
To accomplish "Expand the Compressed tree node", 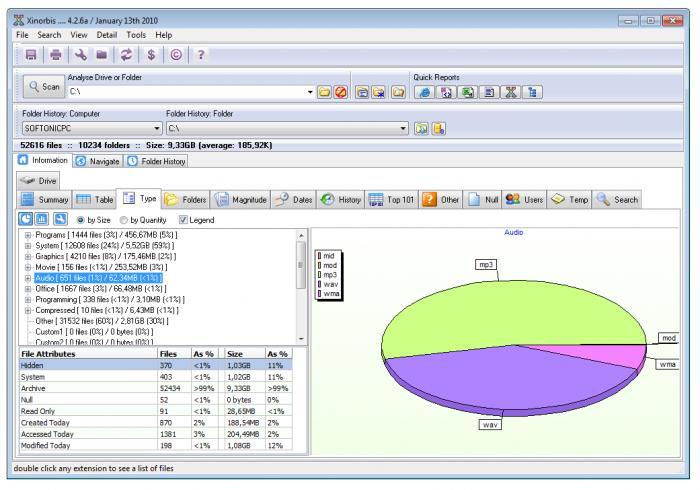I will pyautogui.click(x=28, y=310).
